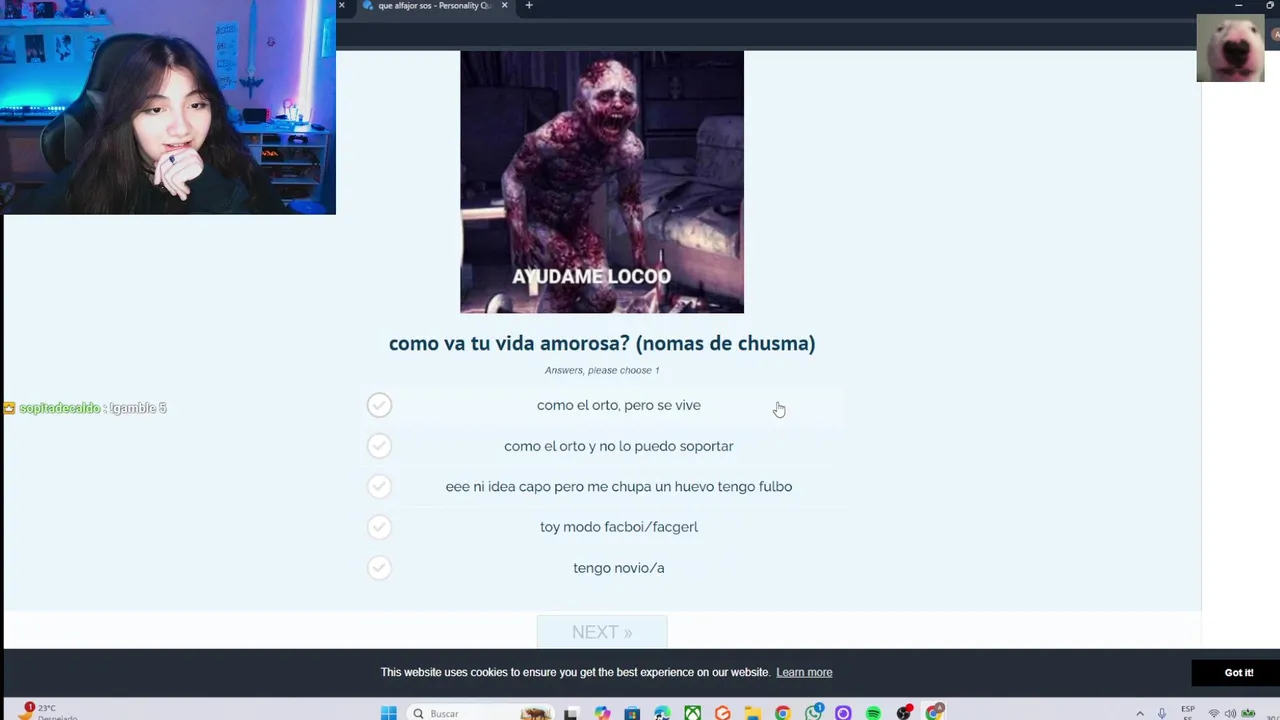Open the volume control in tray
The height and width of the screenshot is (720, 1280).
[1231, 713]
